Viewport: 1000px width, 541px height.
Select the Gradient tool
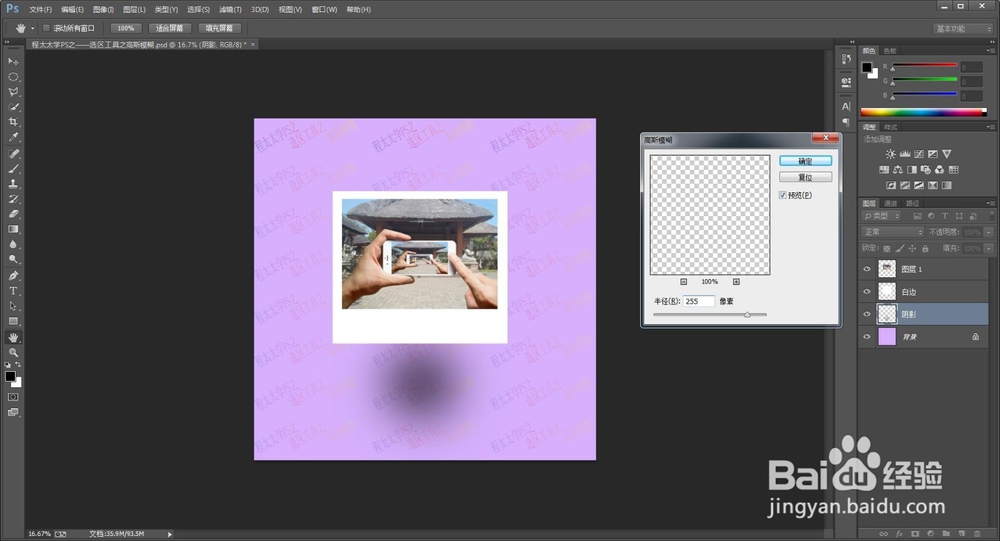(13, 229)
